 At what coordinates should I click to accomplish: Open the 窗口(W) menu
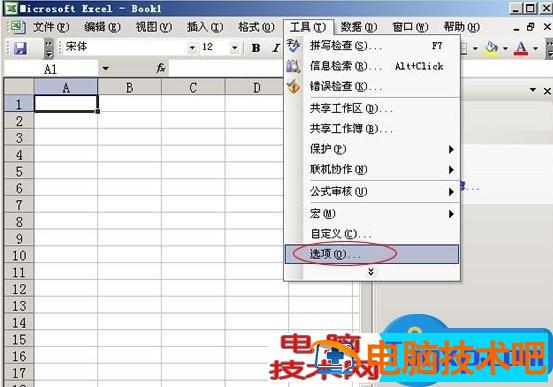tap(410, 27)
